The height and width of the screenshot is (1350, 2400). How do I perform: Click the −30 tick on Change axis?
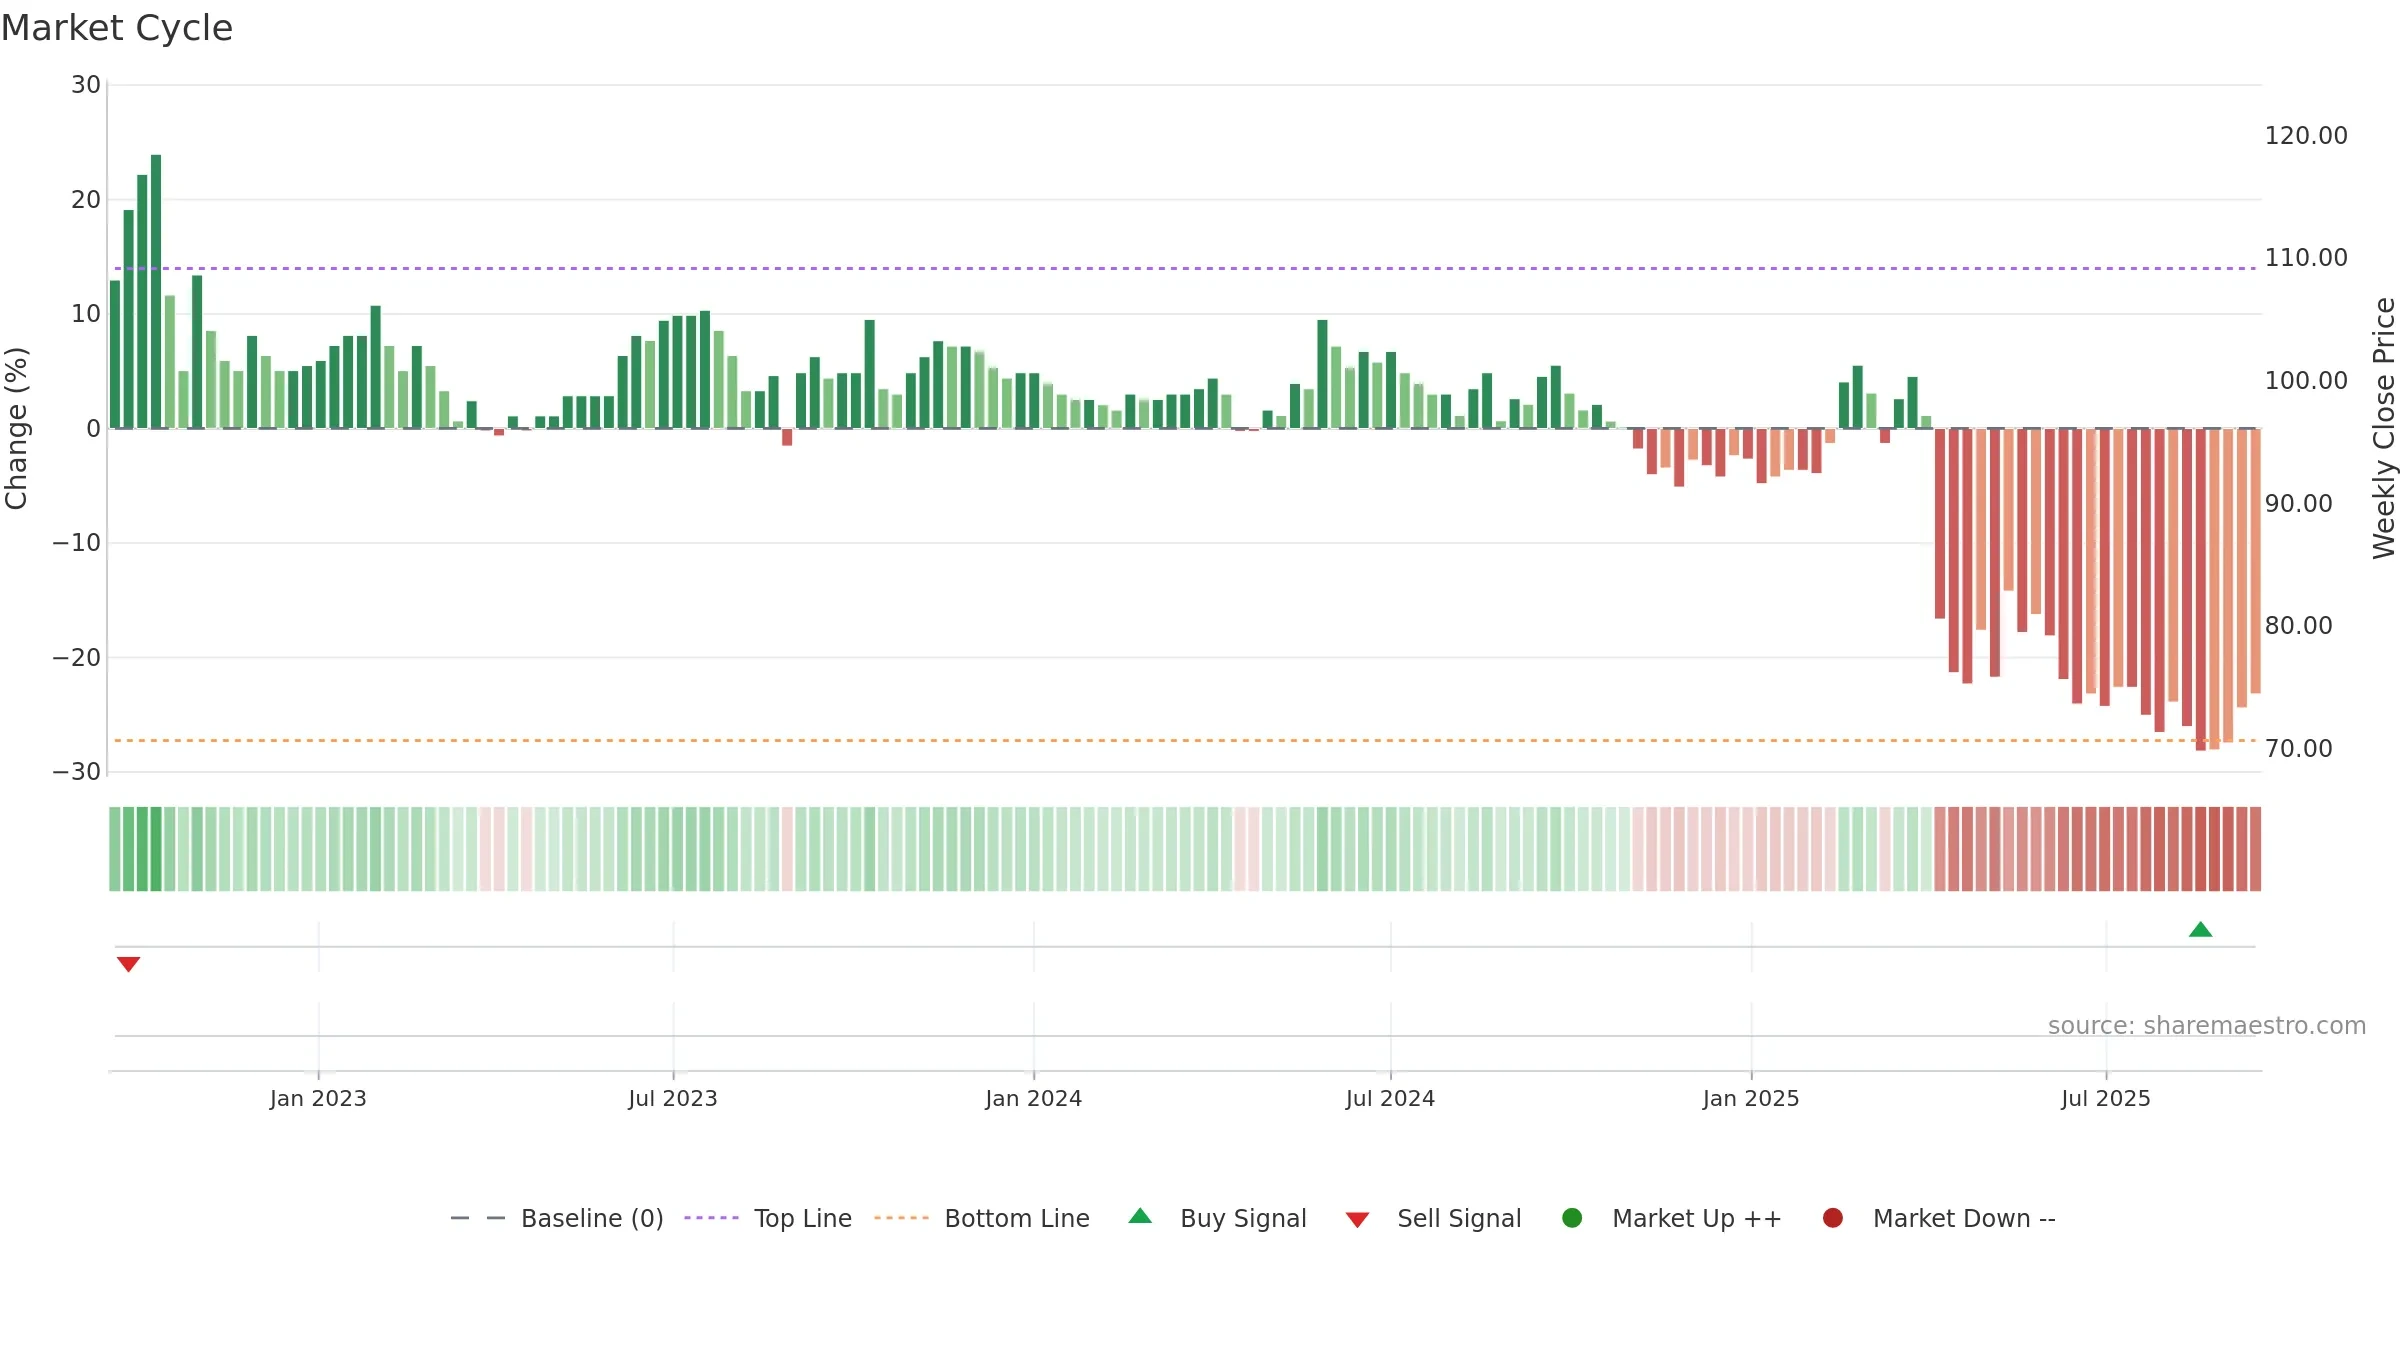[77, 771]
